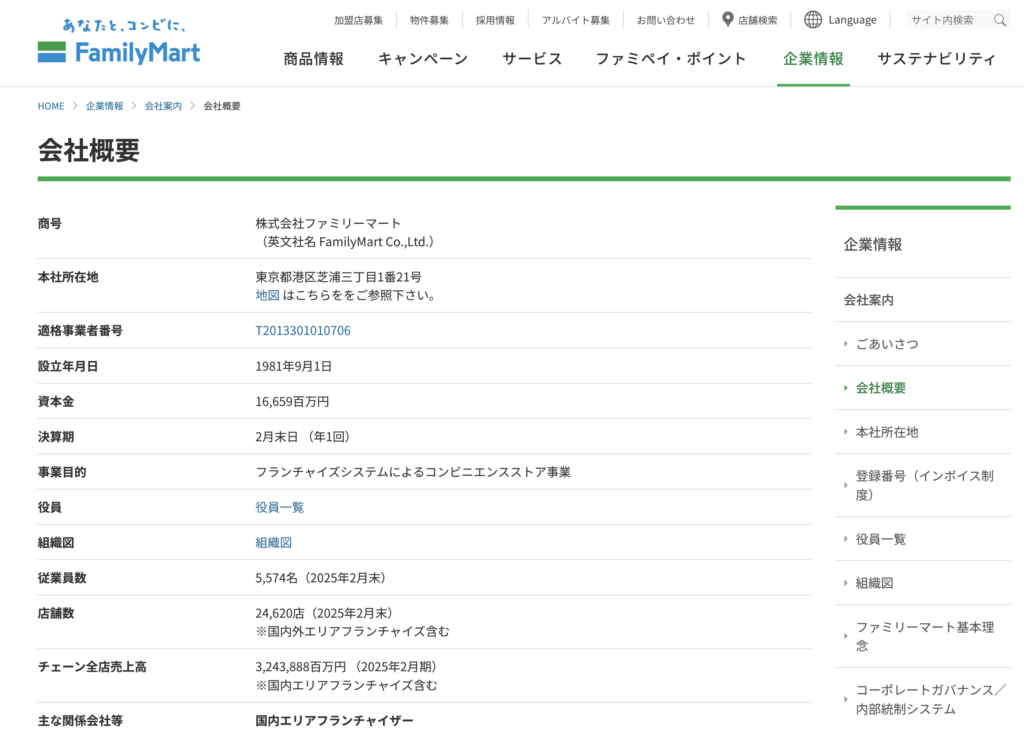The height and width of the screenshot is (730, 1024).
Task: Open 加盟店募集 link
Action: click(359, 20)
